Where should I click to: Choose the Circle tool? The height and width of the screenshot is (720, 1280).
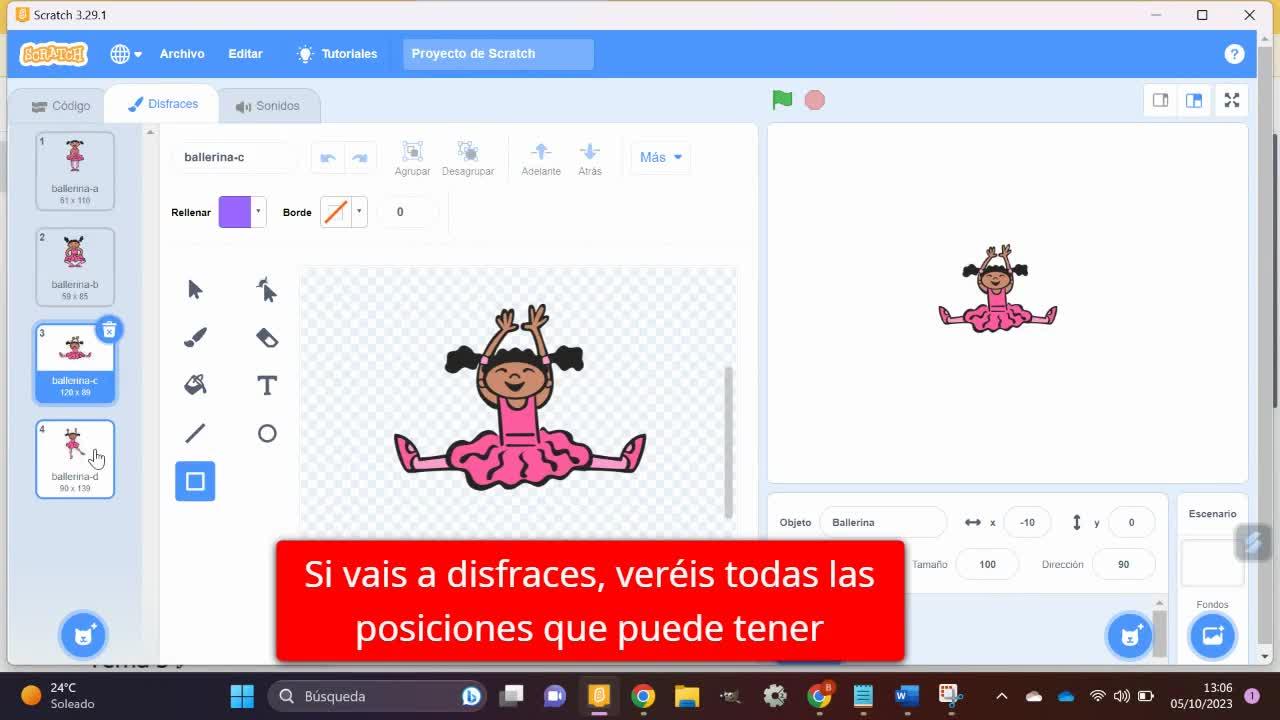click(266, 433)
